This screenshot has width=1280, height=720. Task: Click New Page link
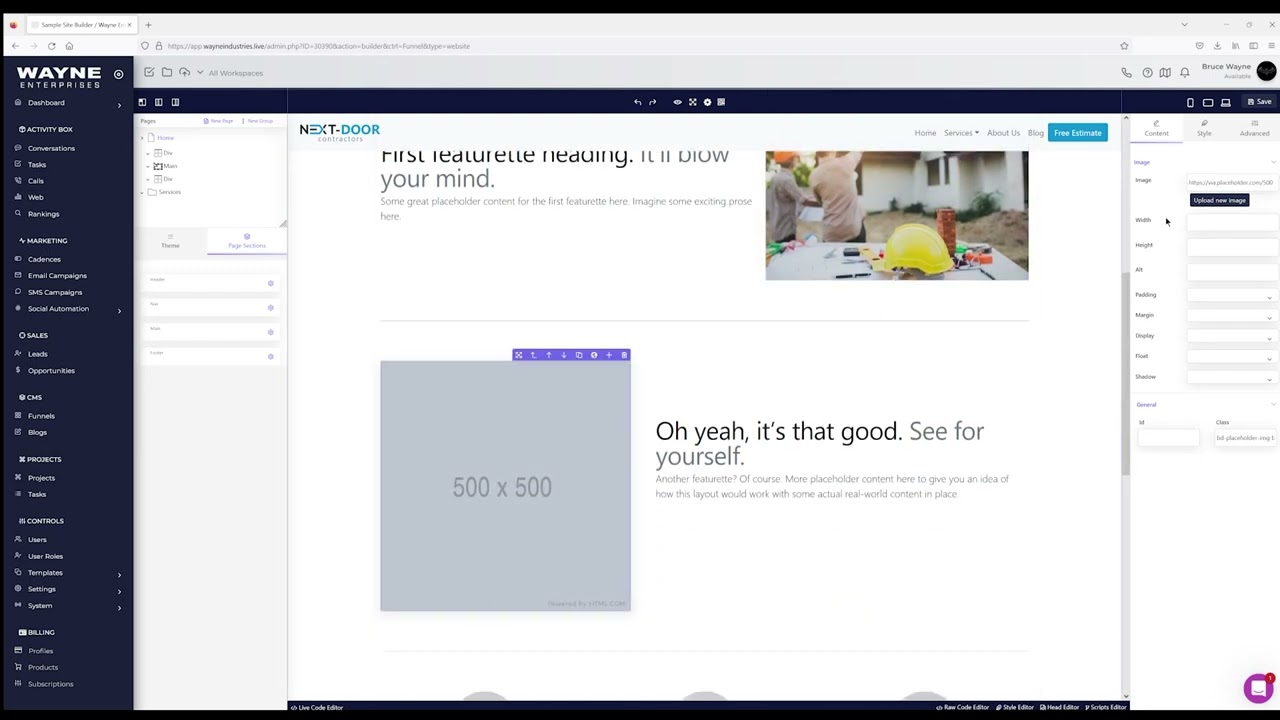click(220, 121)
